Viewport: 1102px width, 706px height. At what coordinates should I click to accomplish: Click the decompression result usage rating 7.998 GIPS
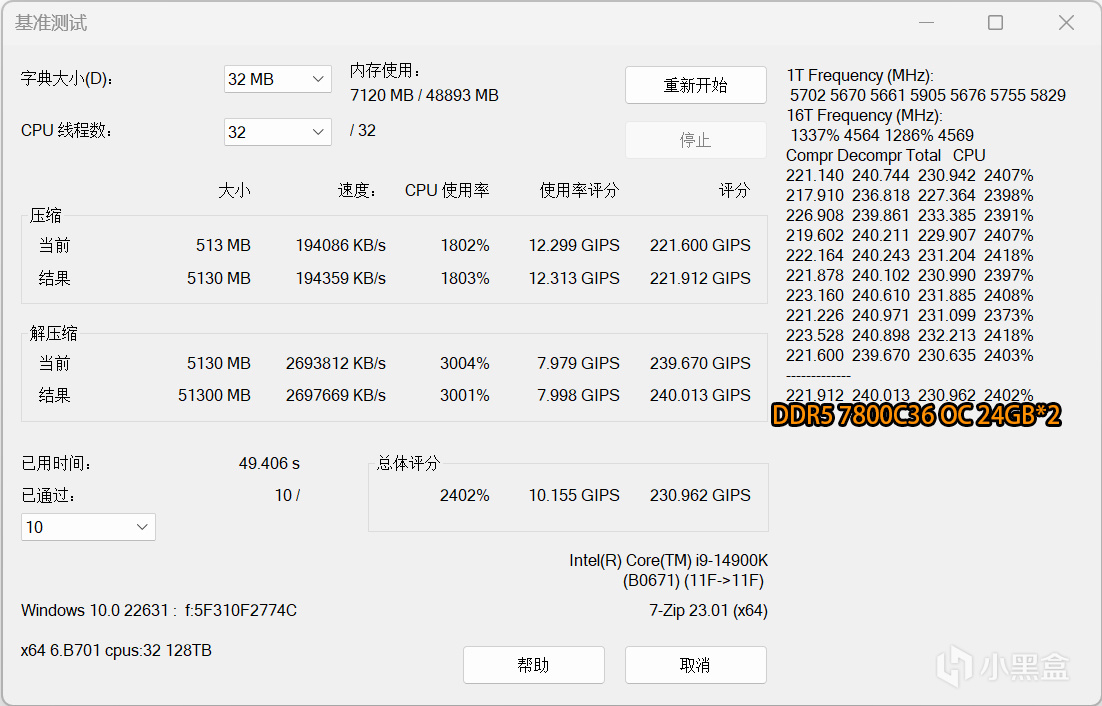pyautogui.click(x=578, y=396)
